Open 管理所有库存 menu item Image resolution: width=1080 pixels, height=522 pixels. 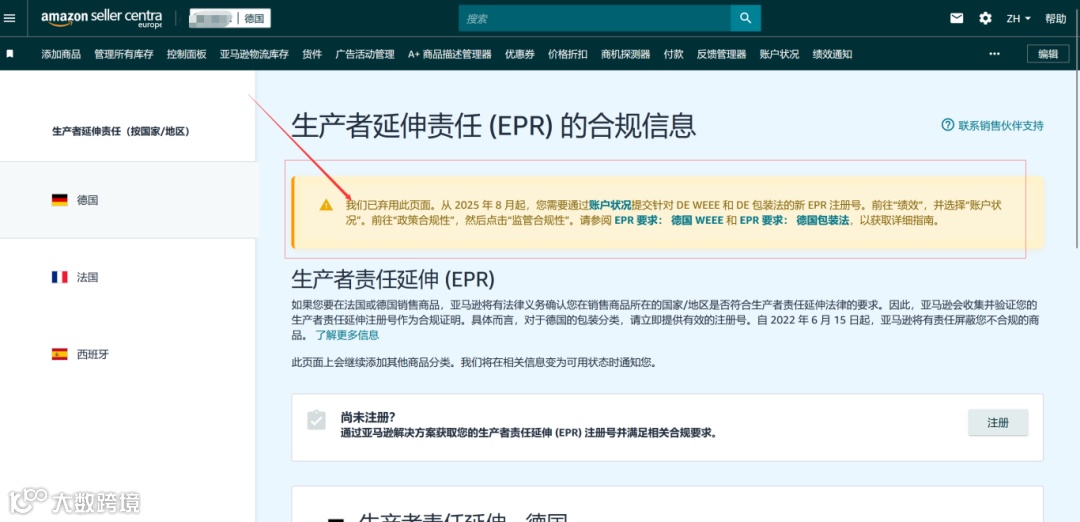click(x=123, y=54)
